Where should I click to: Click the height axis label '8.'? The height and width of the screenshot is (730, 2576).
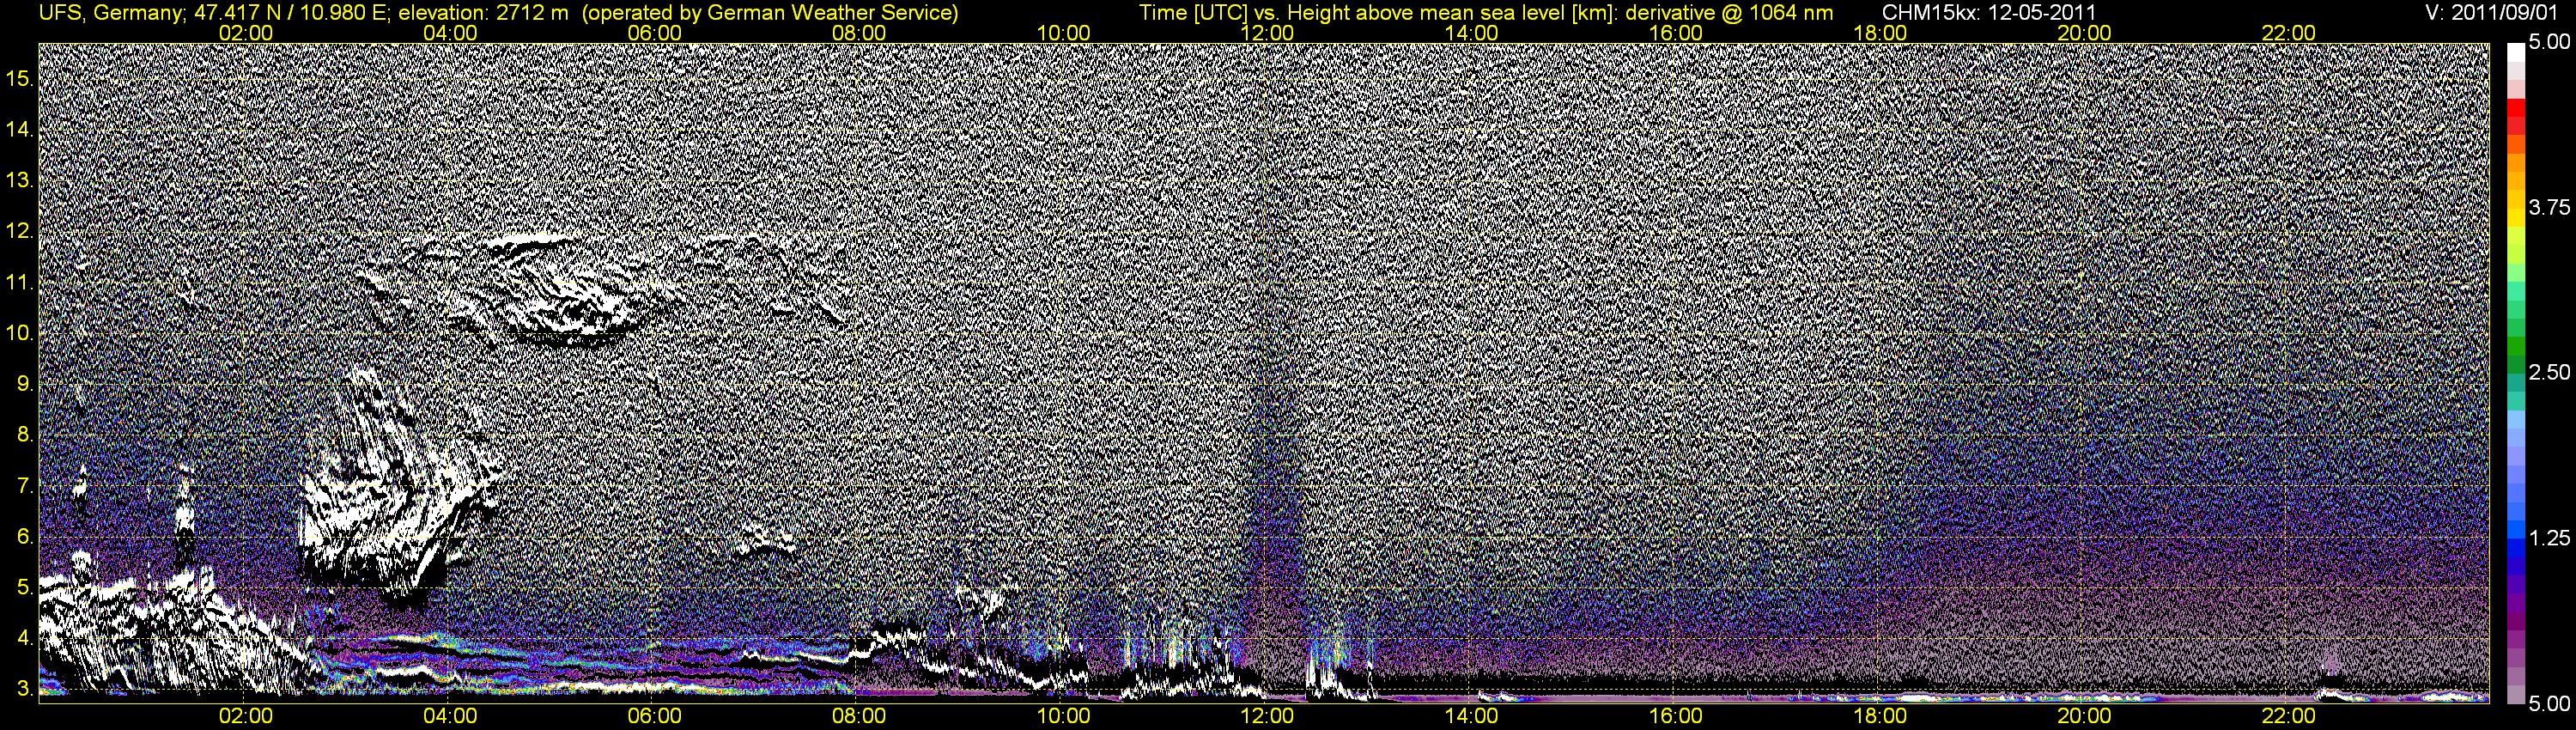(x=25, y=435)
